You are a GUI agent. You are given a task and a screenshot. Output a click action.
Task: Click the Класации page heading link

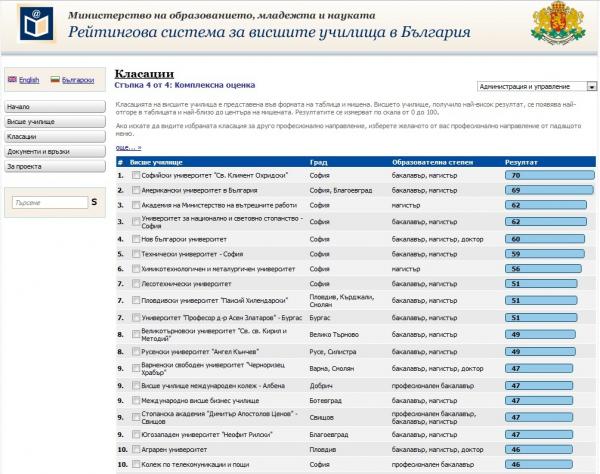tap(144, 73)
